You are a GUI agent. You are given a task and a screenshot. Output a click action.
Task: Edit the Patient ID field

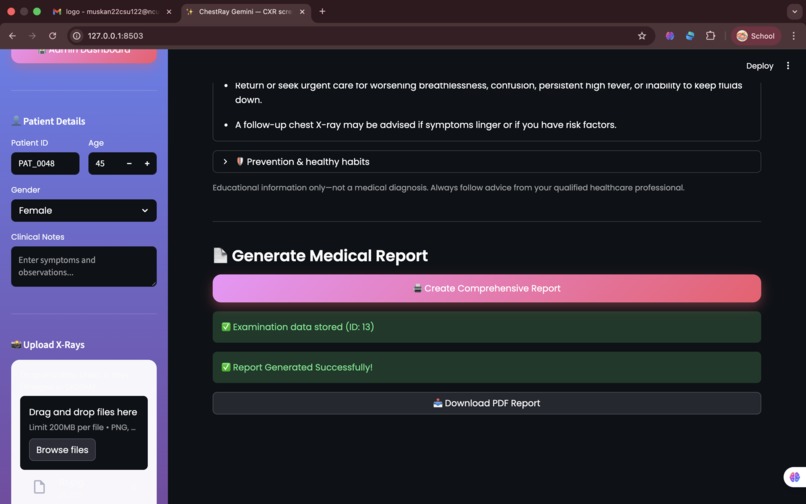(45, 164)
